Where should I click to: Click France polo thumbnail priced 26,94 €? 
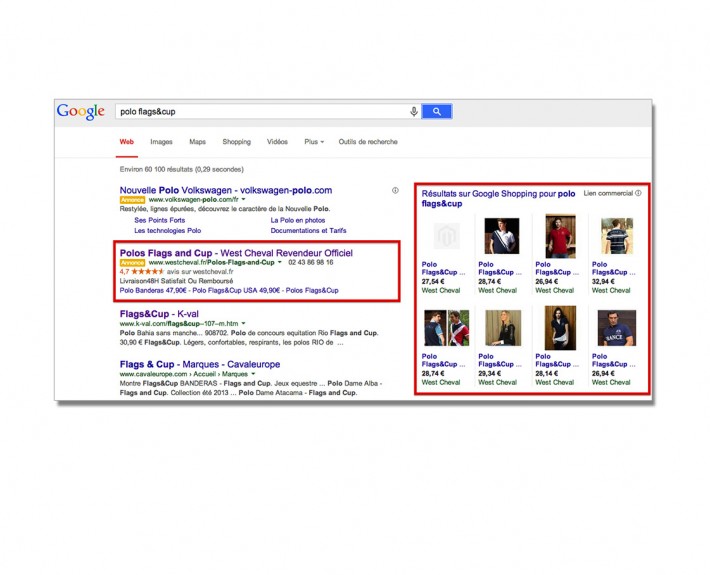click(x=617, y=328)
